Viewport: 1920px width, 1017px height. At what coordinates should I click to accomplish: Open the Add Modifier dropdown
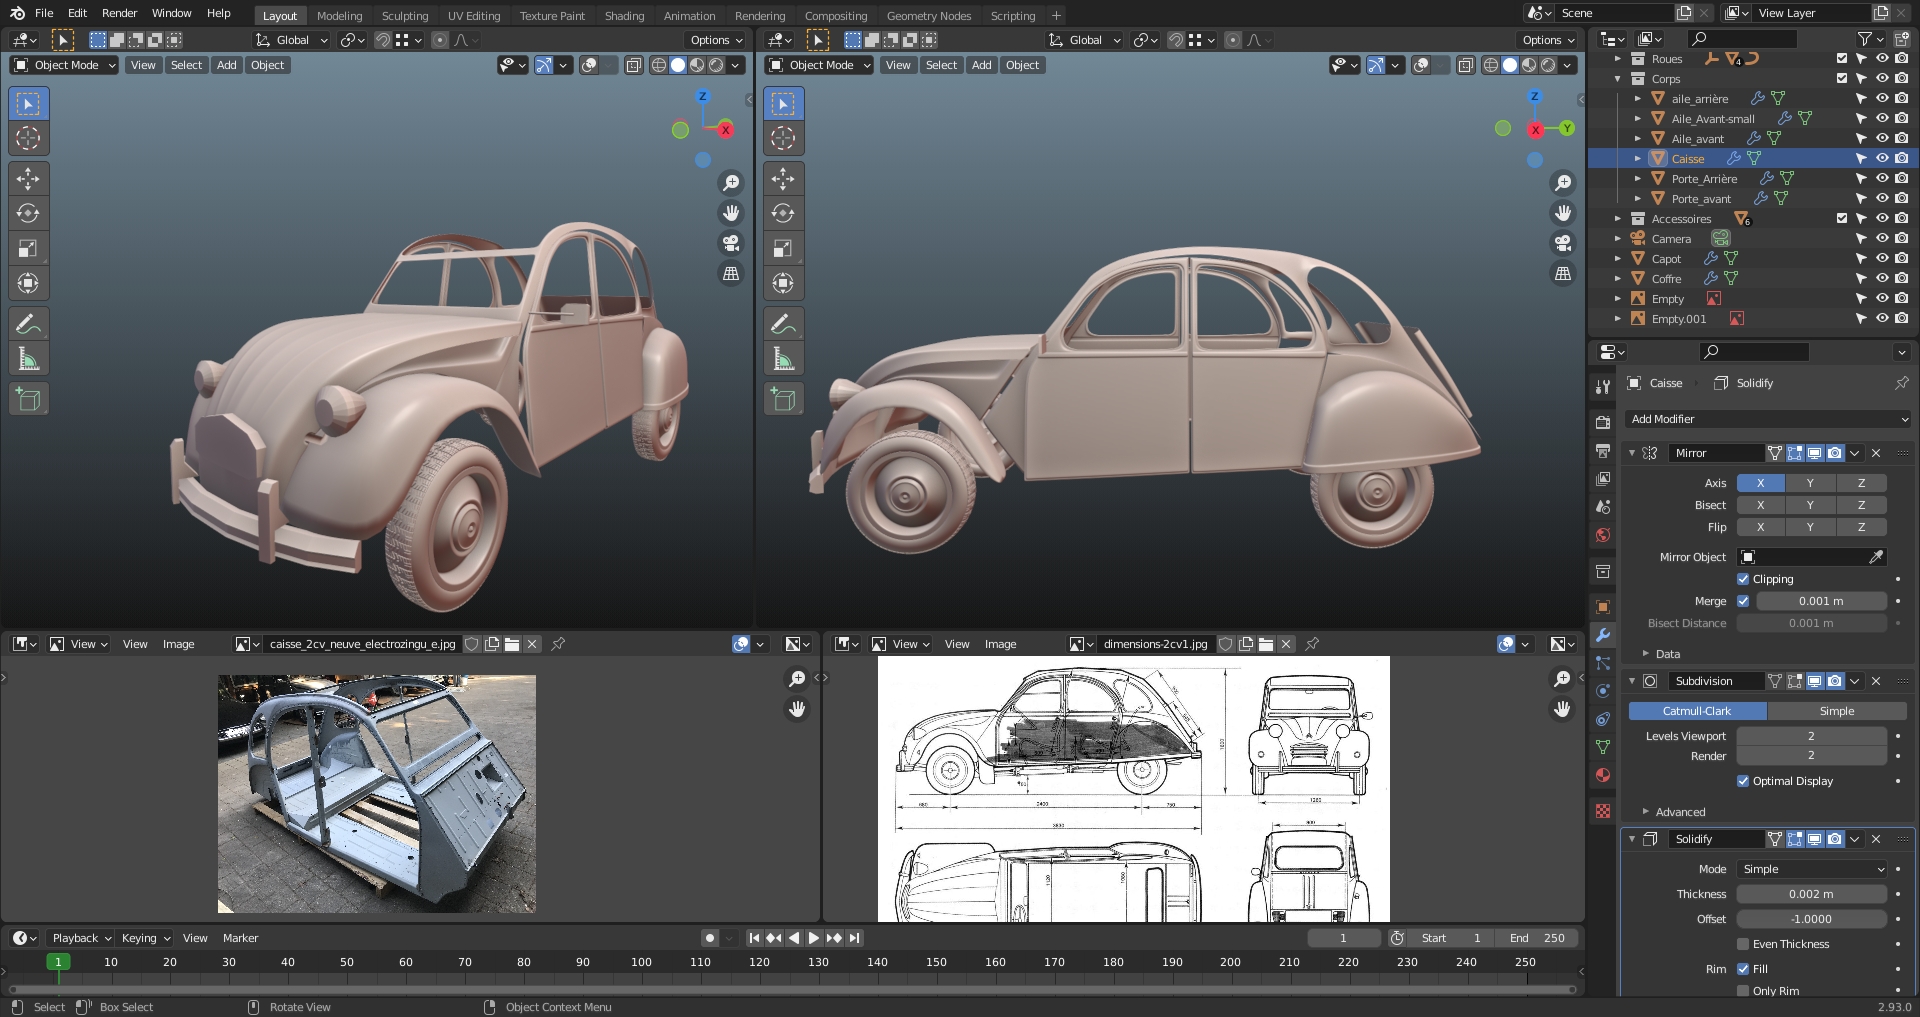[1768, 419]
